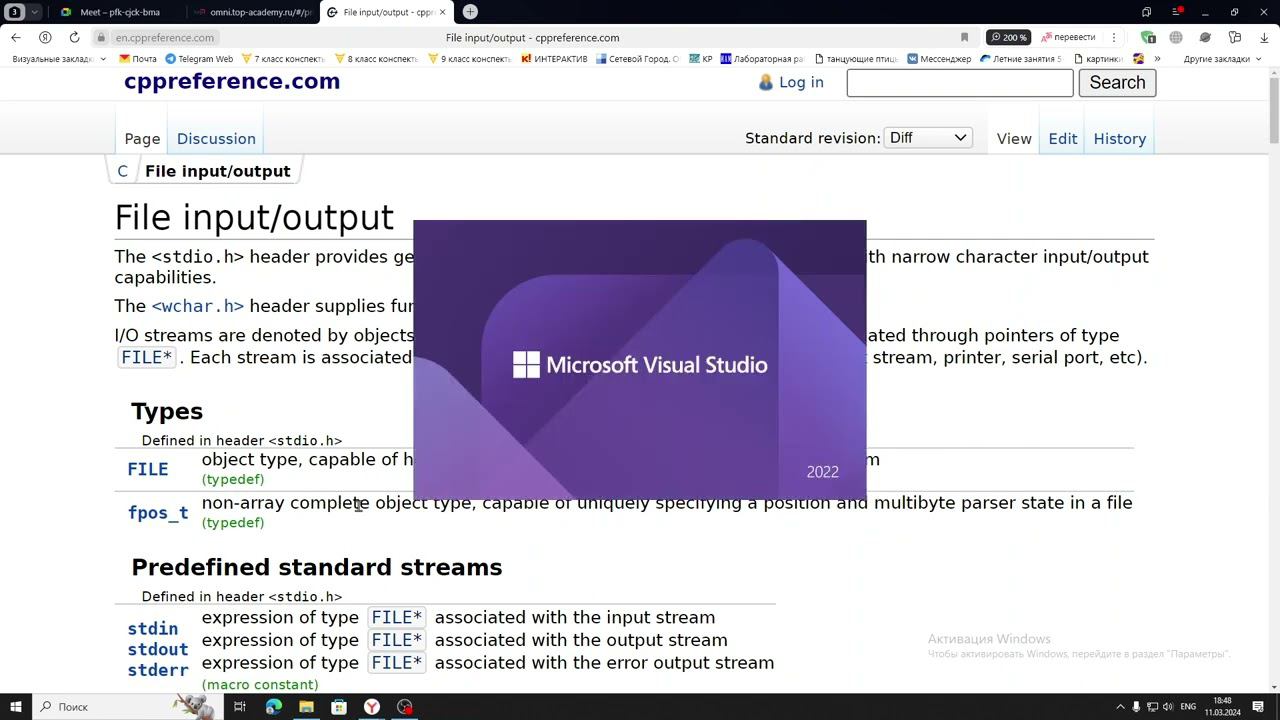Image resolution: width=1280 pixels, height=720 pixels.
Task: Open the stdout link
Action: 158,650
